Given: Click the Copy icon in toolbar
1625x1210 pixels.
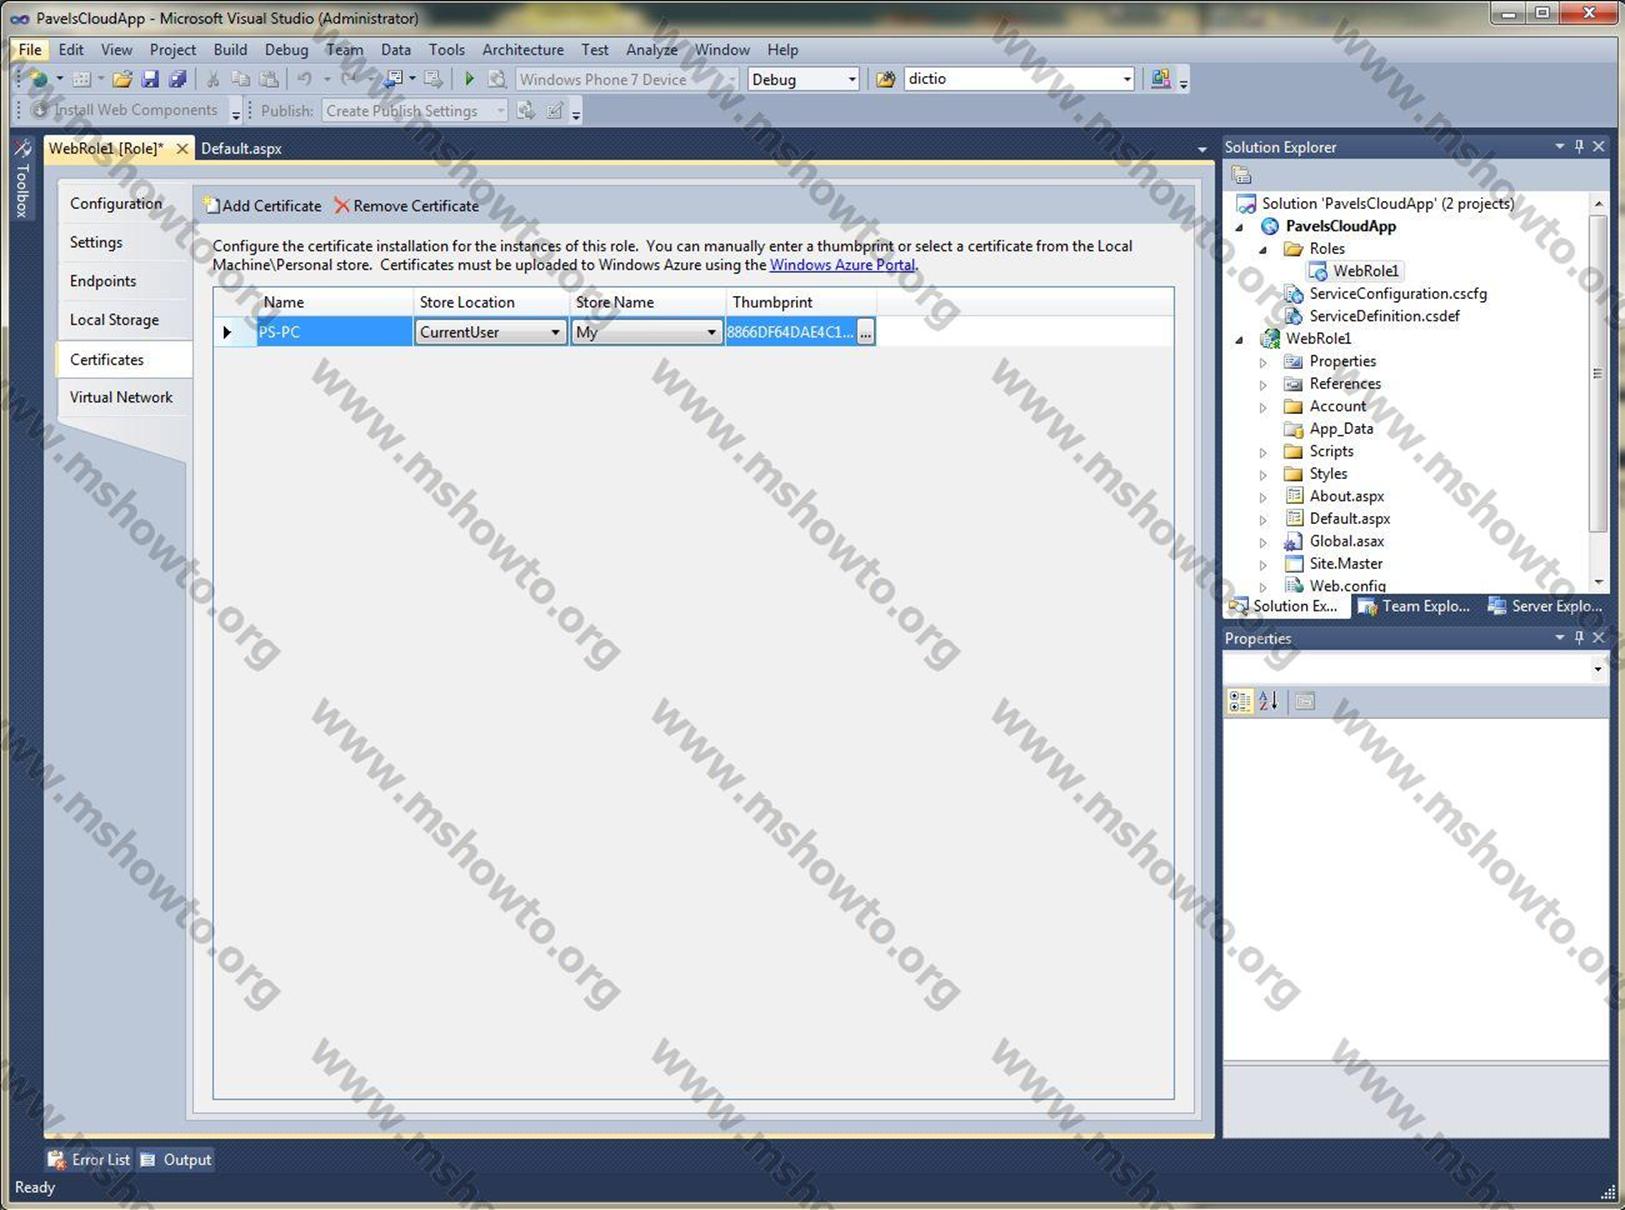Looking at the screenshot, I should coord(241,79).
